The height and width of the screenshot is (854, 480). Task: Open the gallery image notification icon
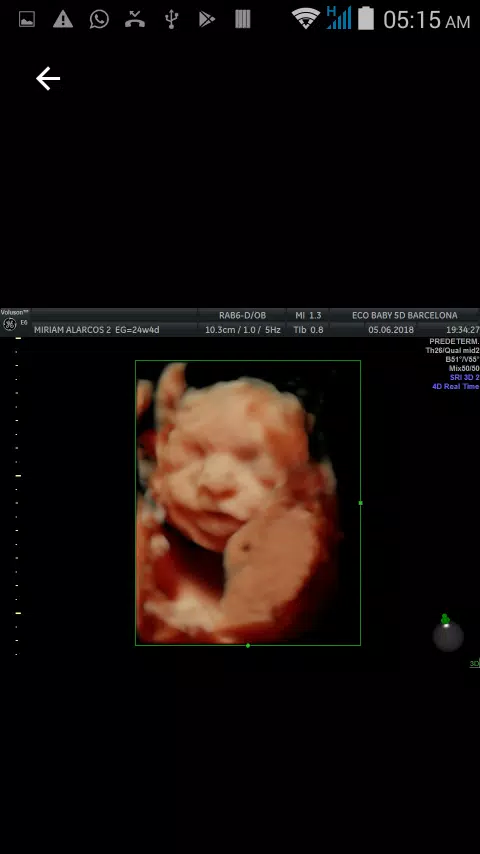pos(27,20)
